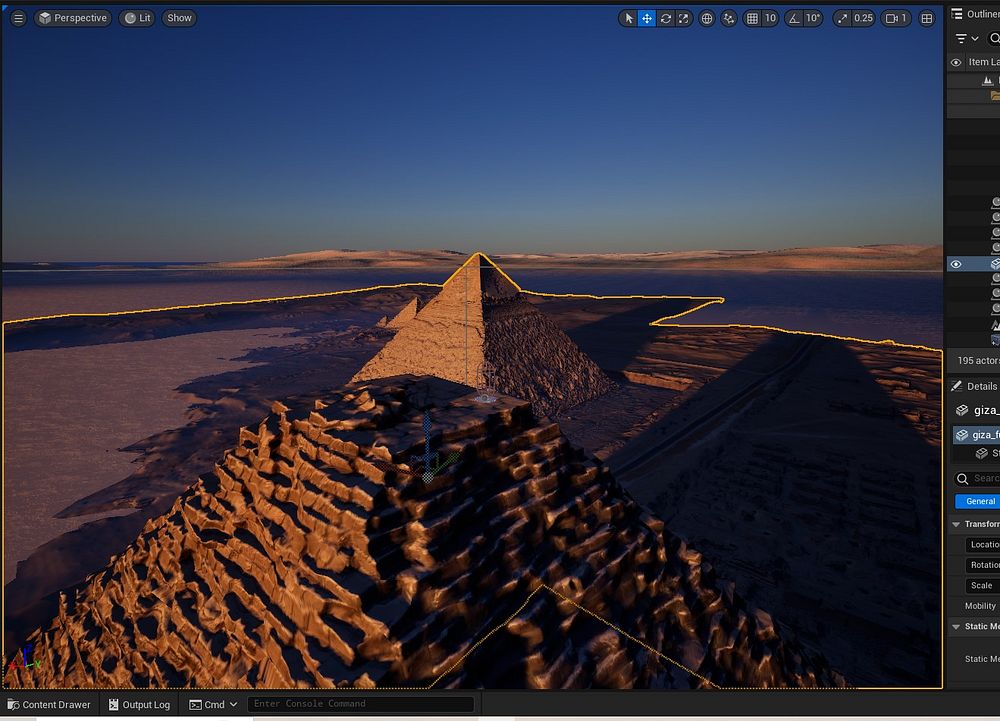
Task: Open the Content Drawer
Action: (48, 704)
